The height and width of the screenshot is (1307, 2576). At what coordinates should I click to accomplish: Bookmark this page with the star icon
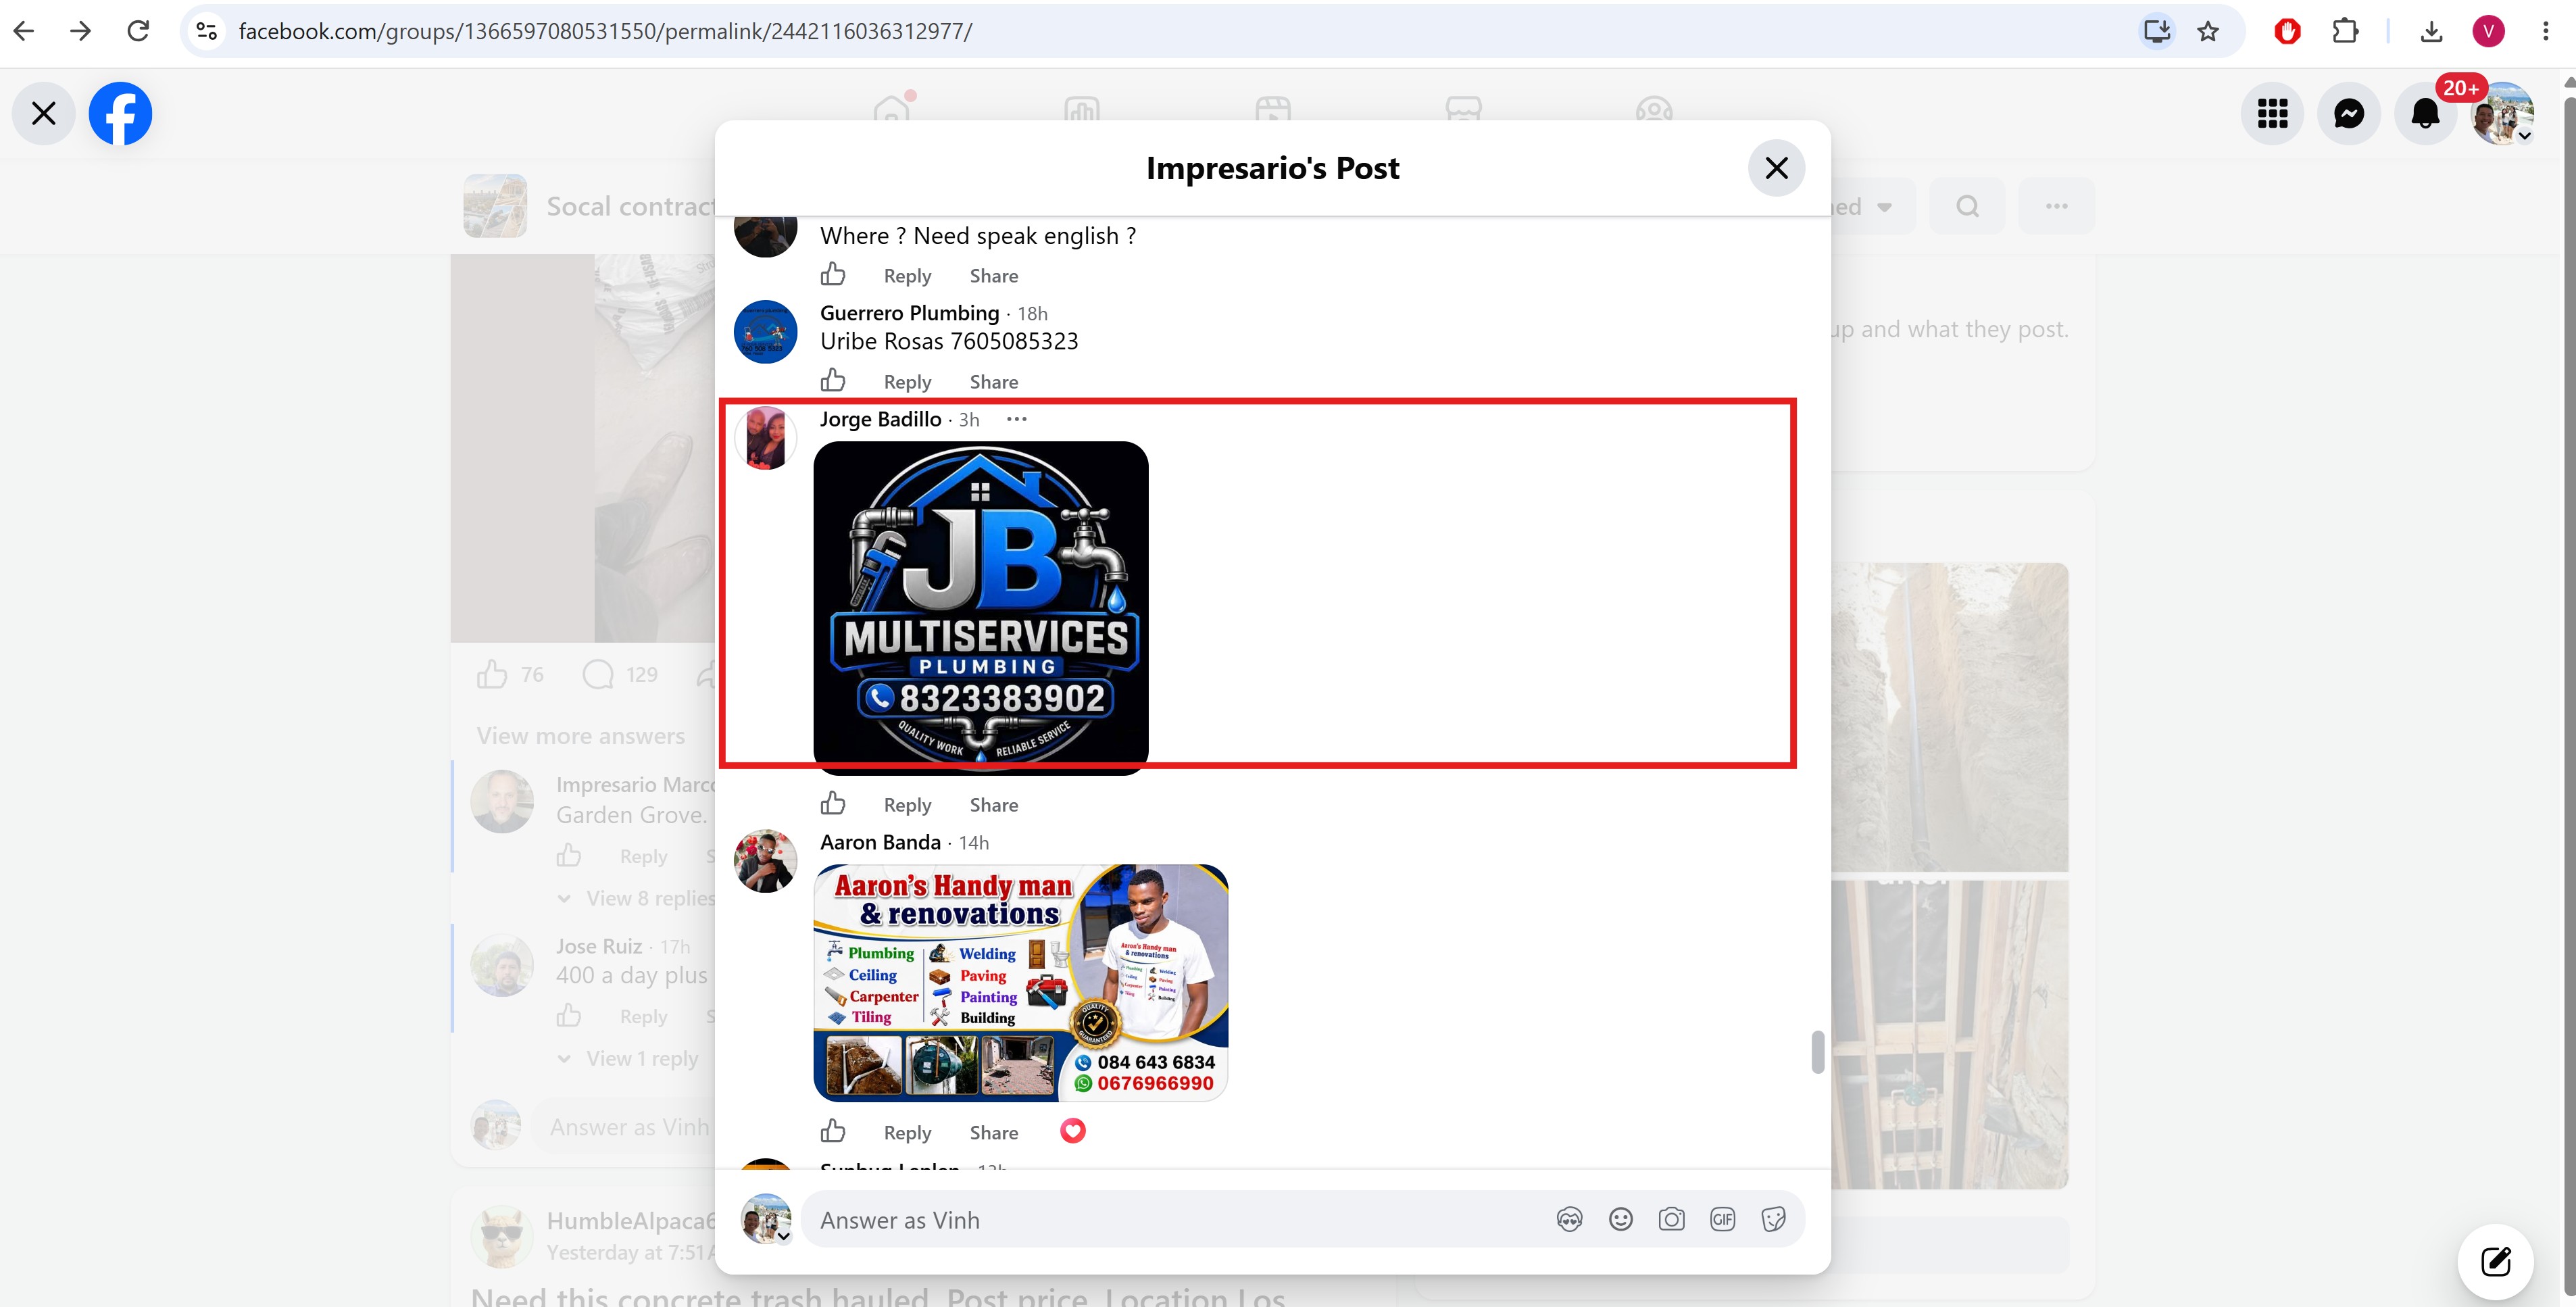click(2208, 31)
